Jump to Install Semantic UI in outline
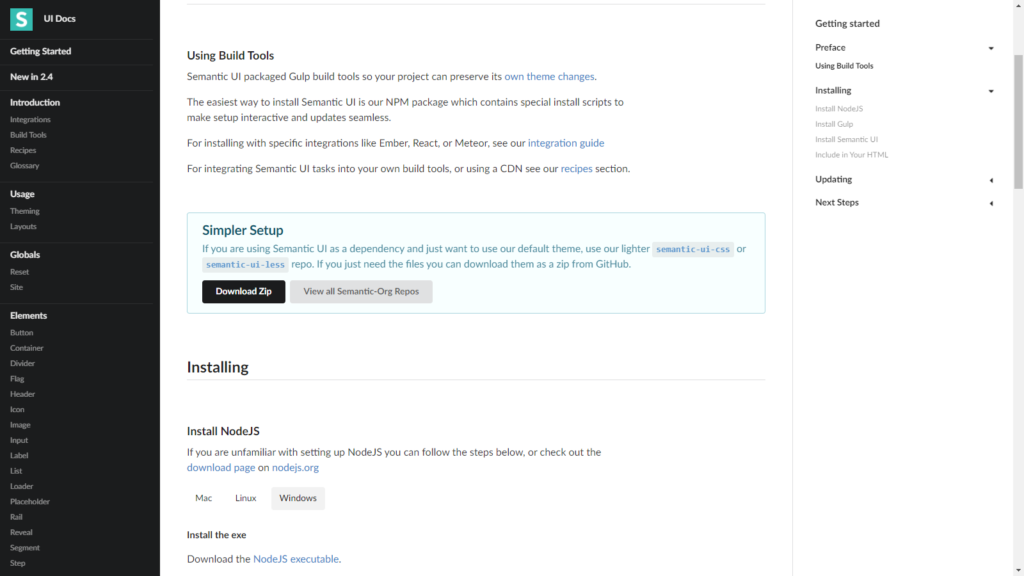The height and width of the screenshot is (576, 1024). tap(846, 139)
